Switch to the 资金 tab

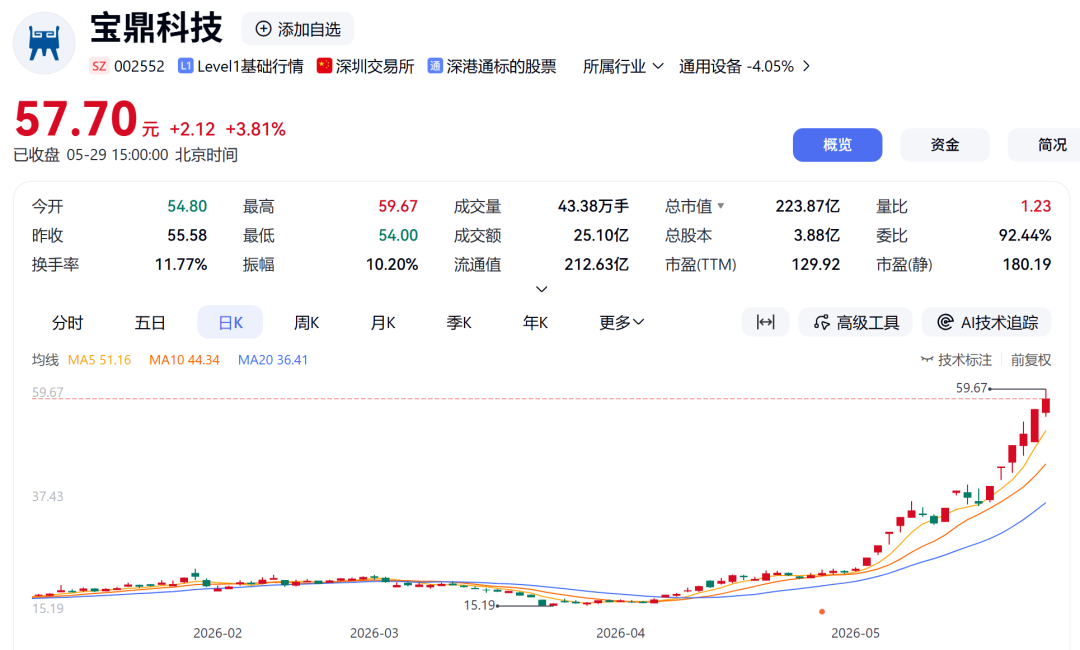point(944,145)
